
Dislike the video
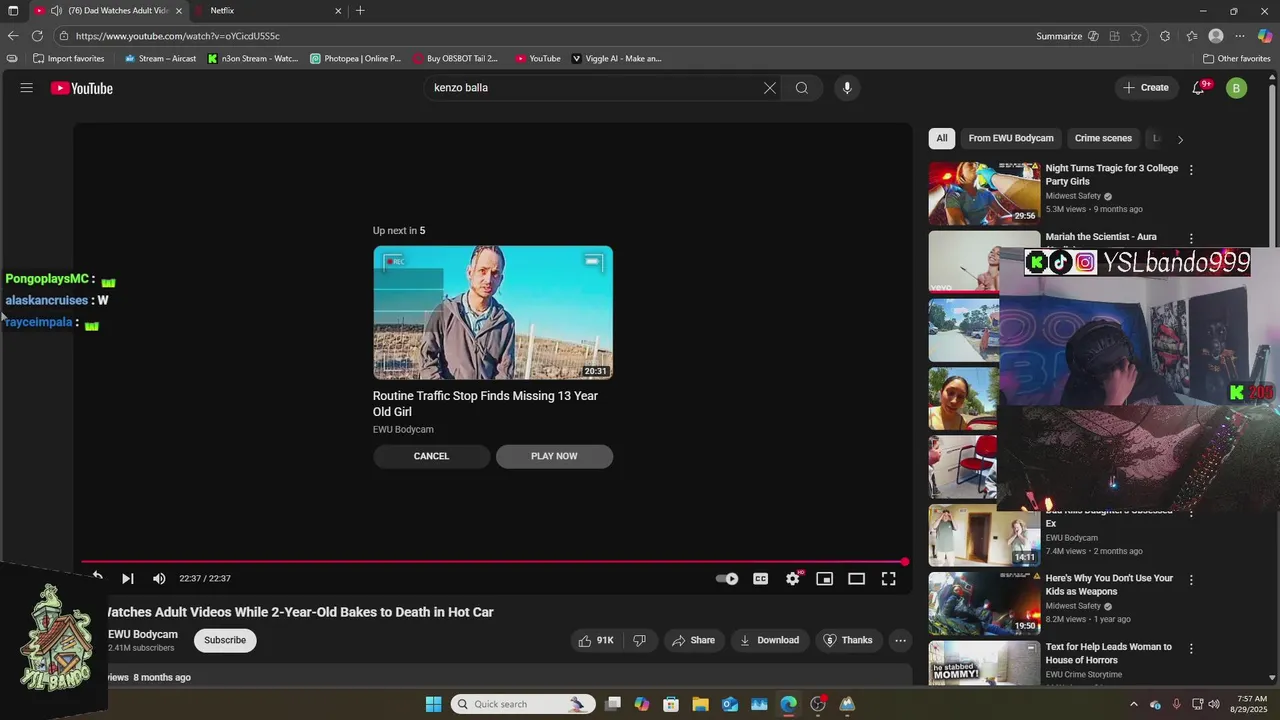[640, 640]
